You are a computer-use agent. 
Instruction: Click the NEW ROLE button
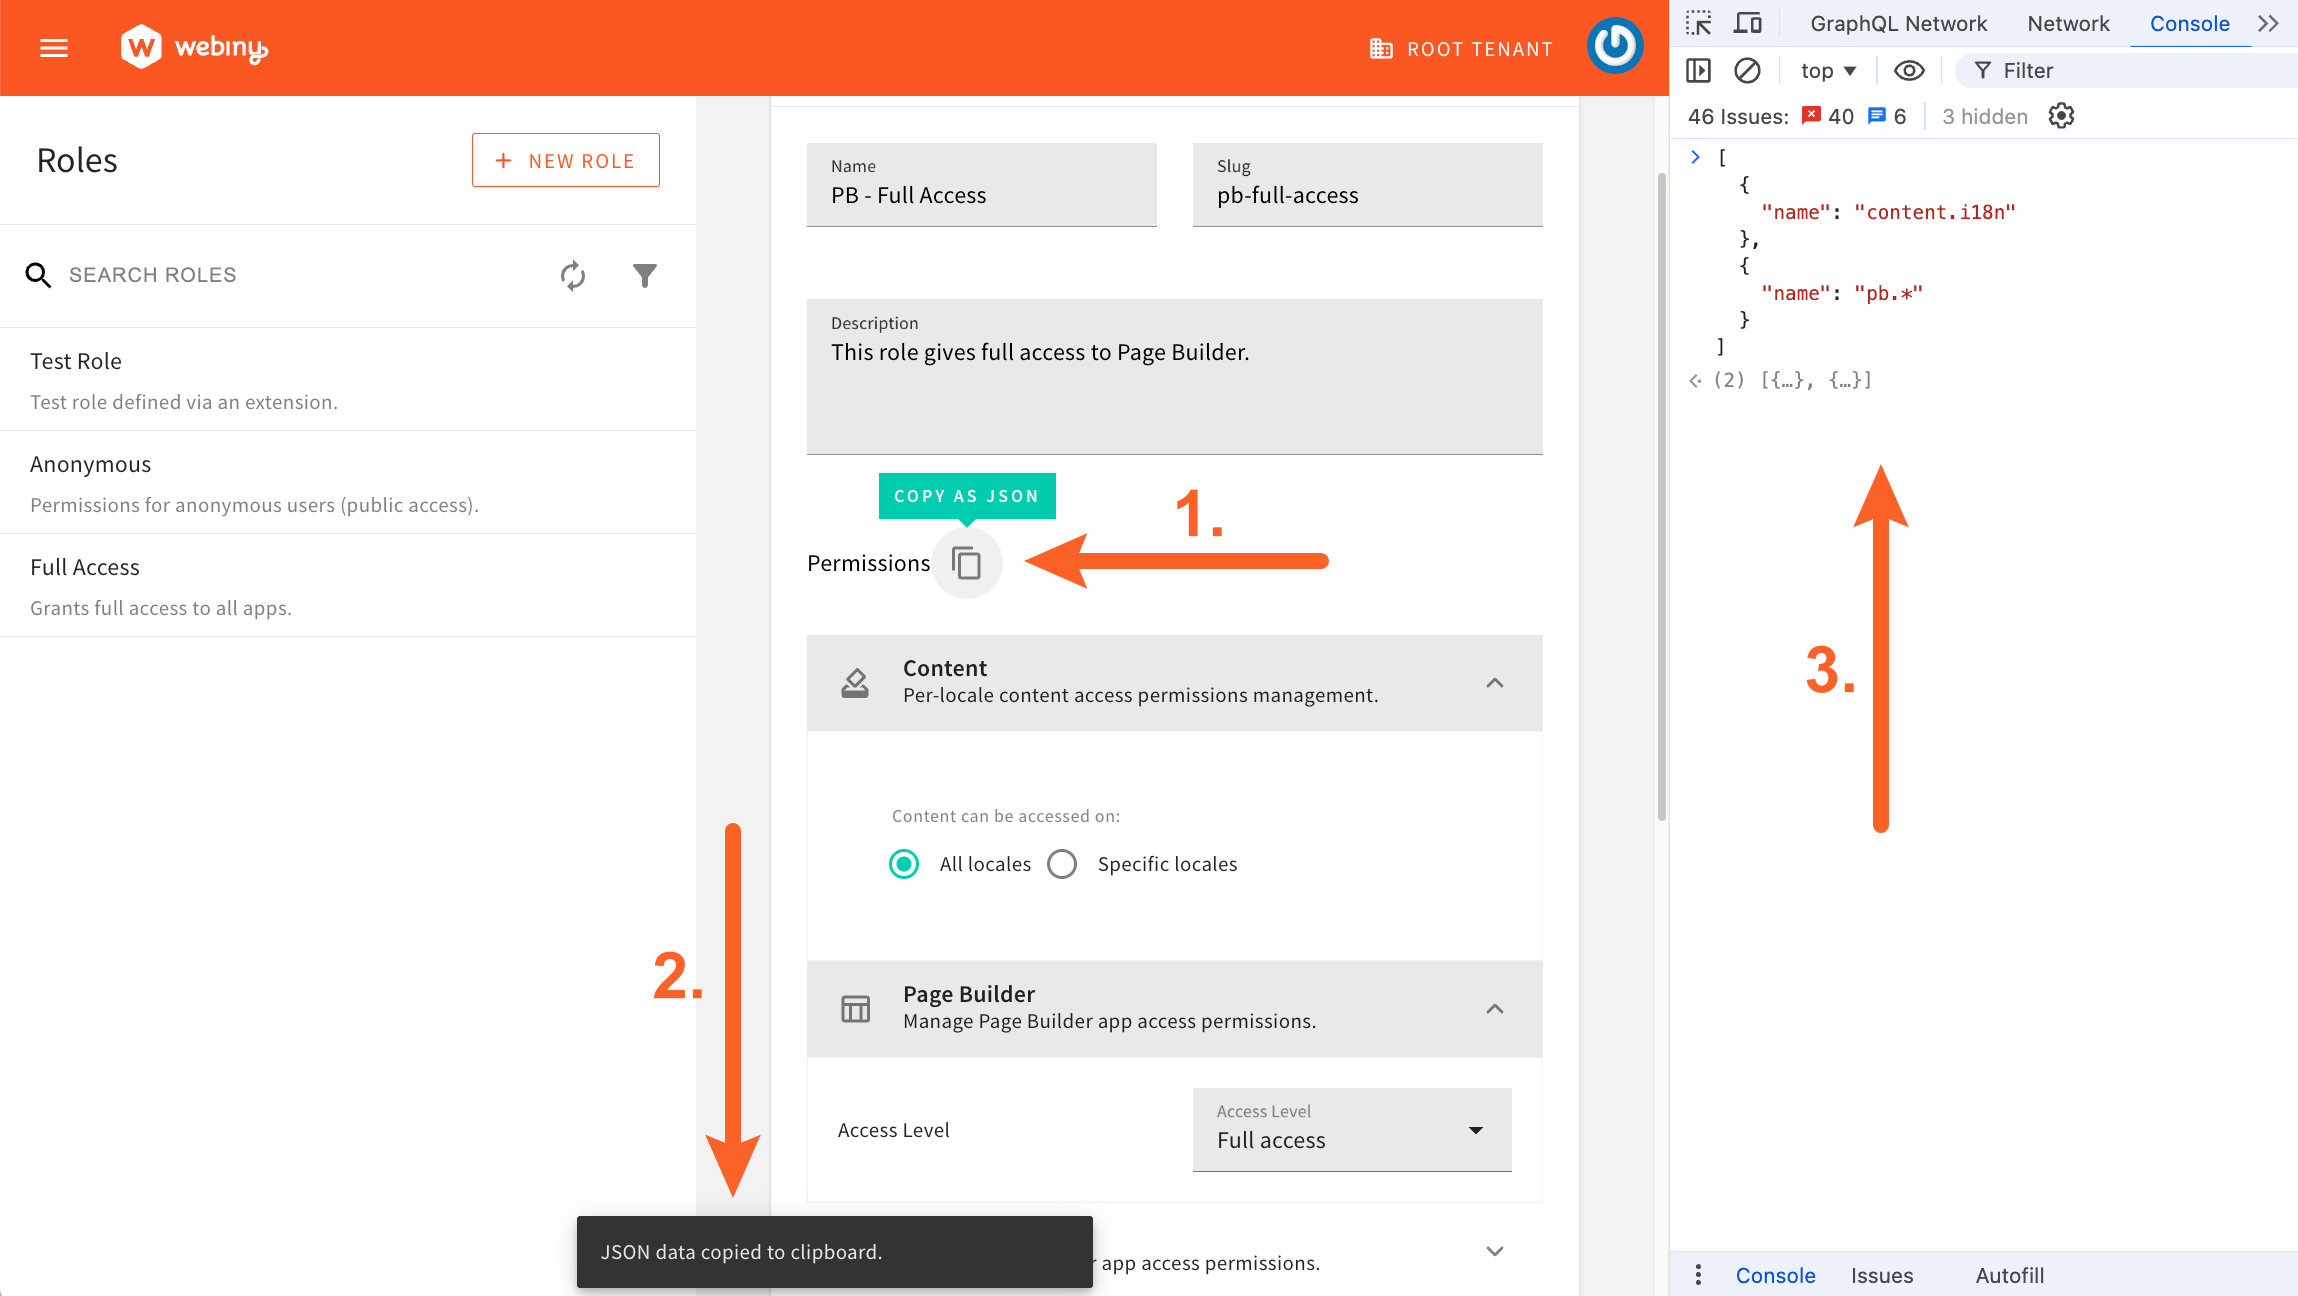point(565,160)
